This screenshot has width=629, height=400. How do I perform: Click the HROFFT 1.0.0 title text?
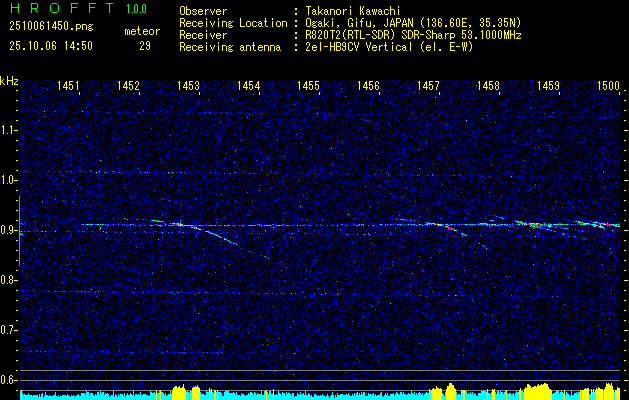(x=78, y=8)
